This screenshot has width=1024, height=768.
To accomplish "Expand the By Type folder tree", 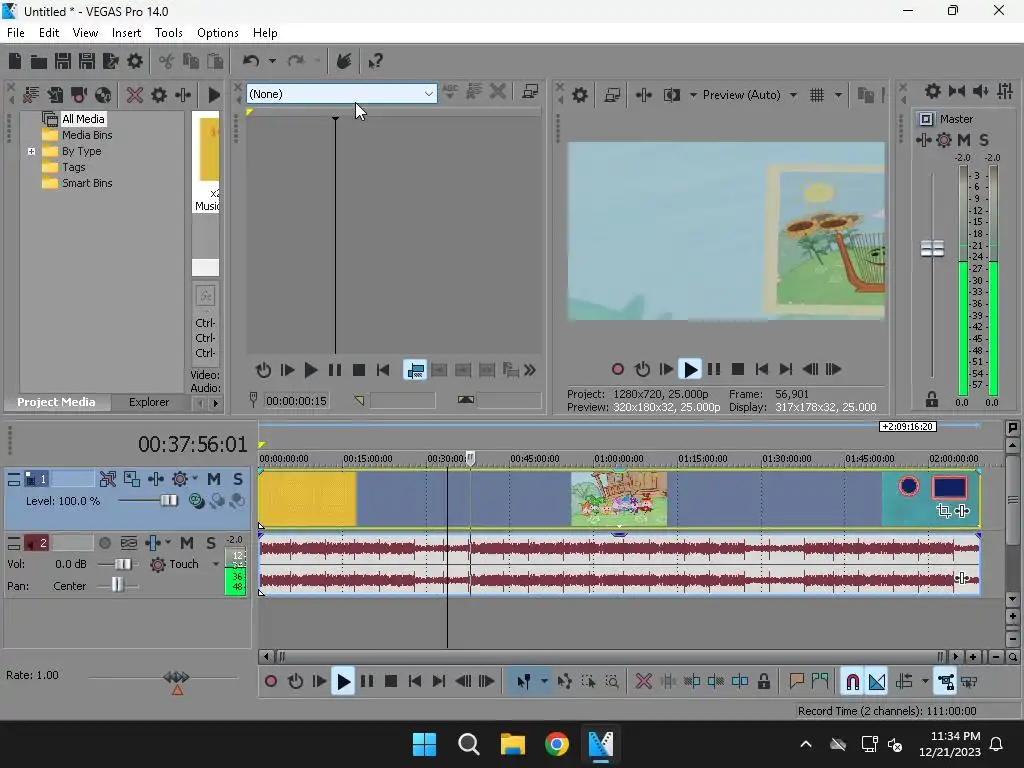I will click(31, 151).
